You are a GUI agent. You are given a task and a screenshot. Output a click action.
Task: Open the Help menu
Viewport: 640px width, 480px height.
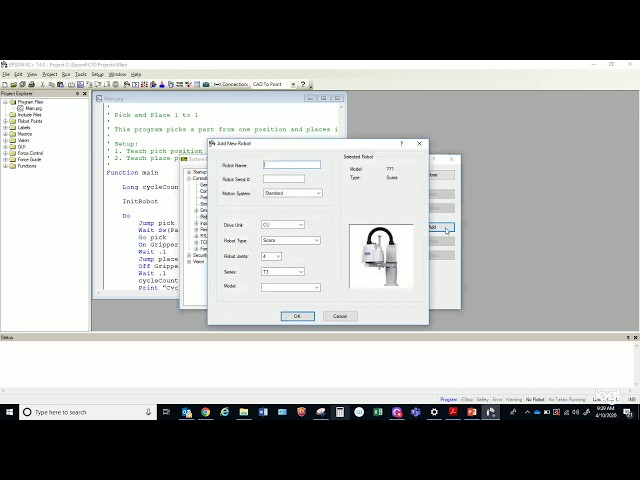(x=136, y=74)
